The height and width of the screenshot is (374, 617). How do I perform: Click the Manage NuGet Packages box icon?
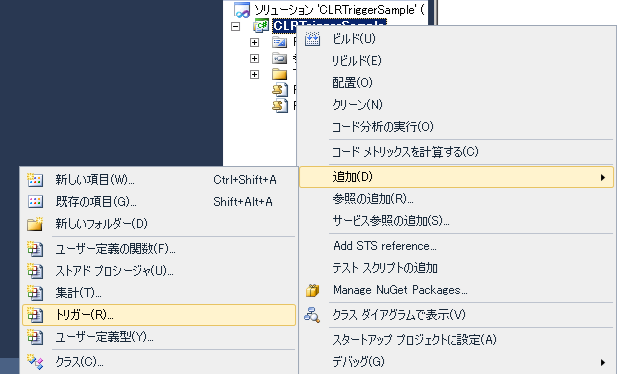coord(312,290)
